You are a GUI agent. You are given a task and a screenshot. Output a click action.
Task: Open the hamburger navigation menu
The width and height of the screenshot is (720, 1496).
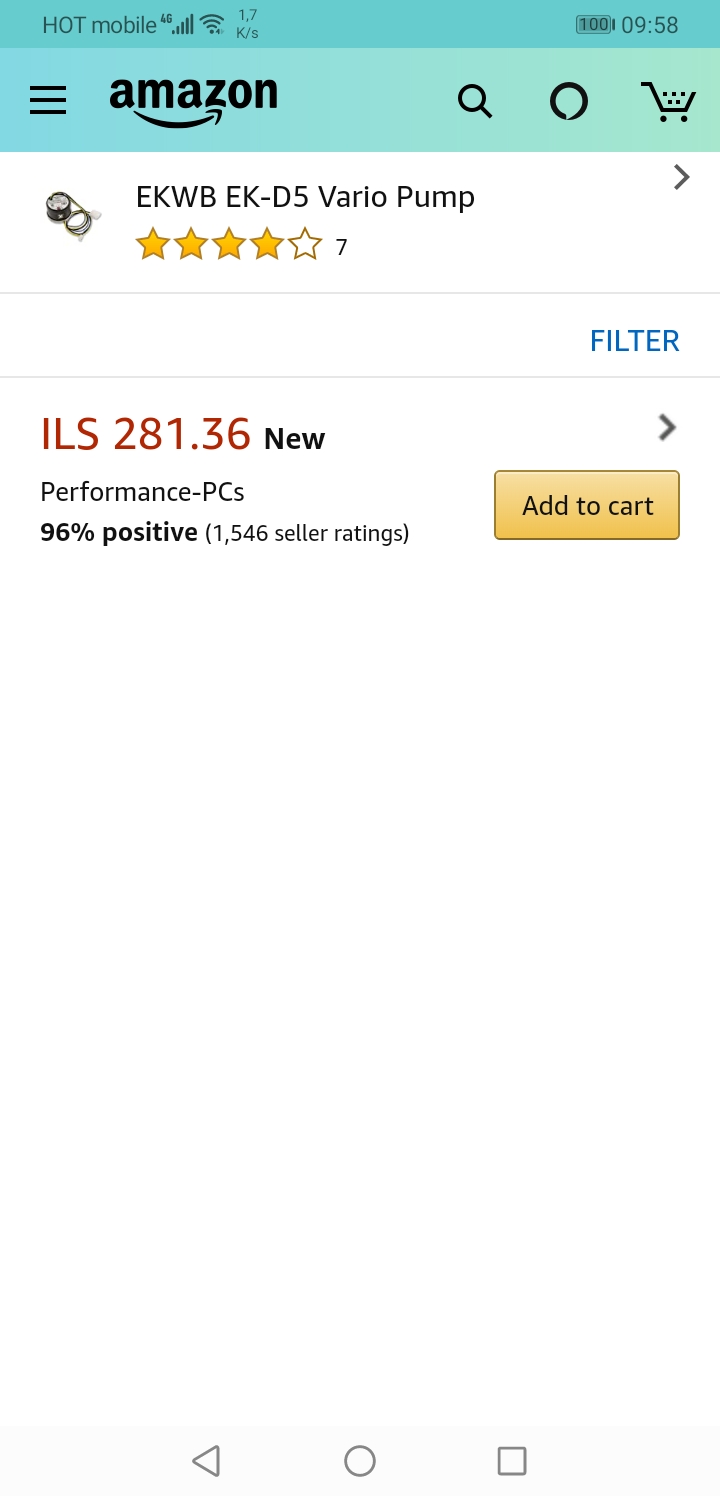coord(48,100)
